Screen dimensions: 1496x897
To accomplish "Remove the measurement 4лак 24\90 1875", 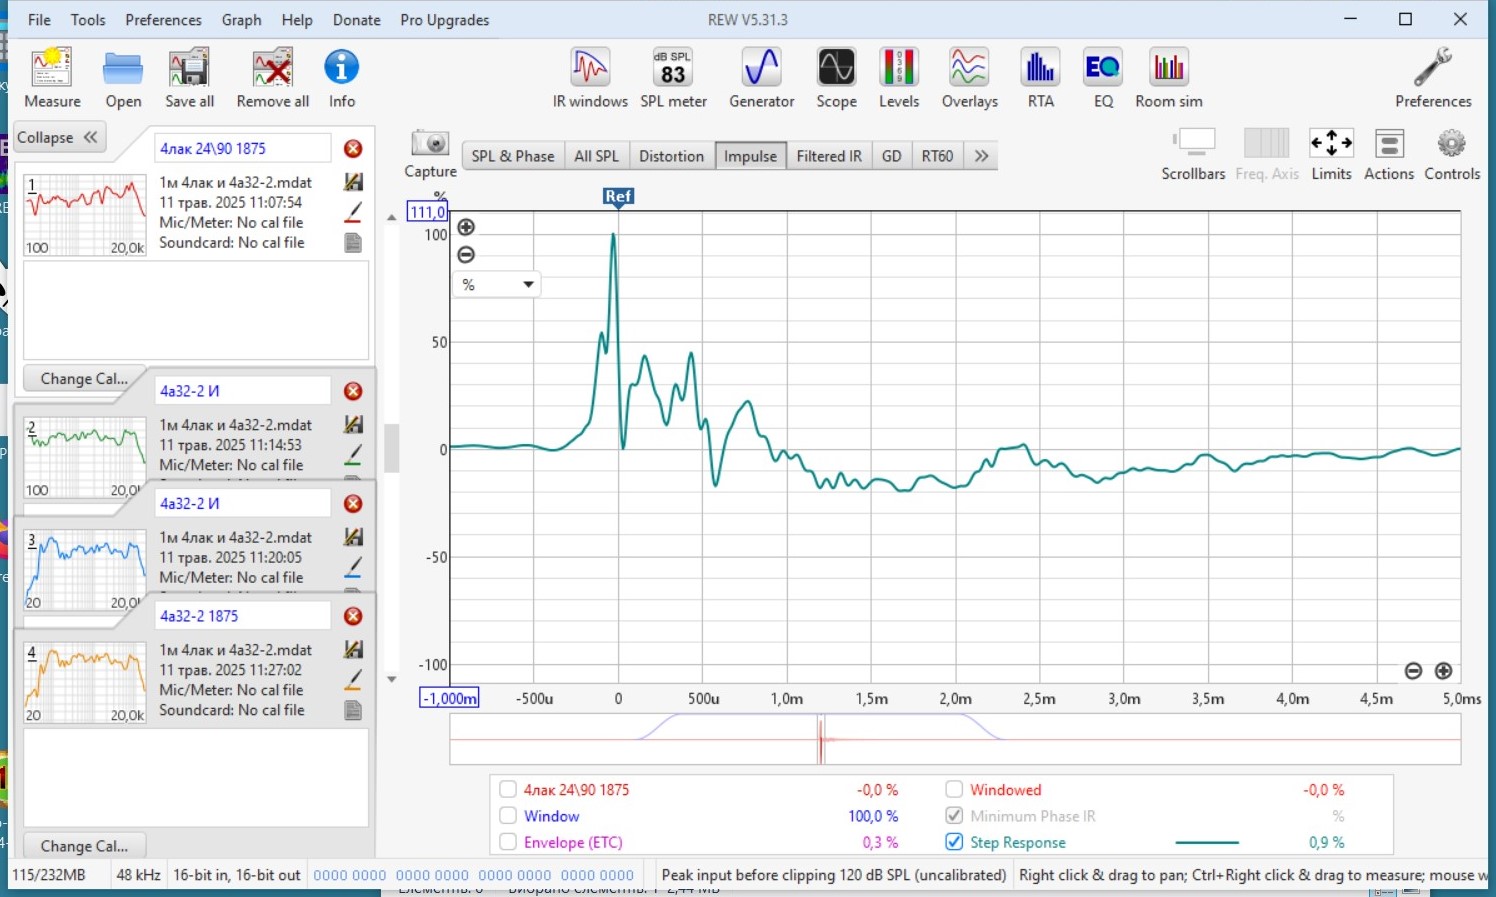I will pos(353,148).
